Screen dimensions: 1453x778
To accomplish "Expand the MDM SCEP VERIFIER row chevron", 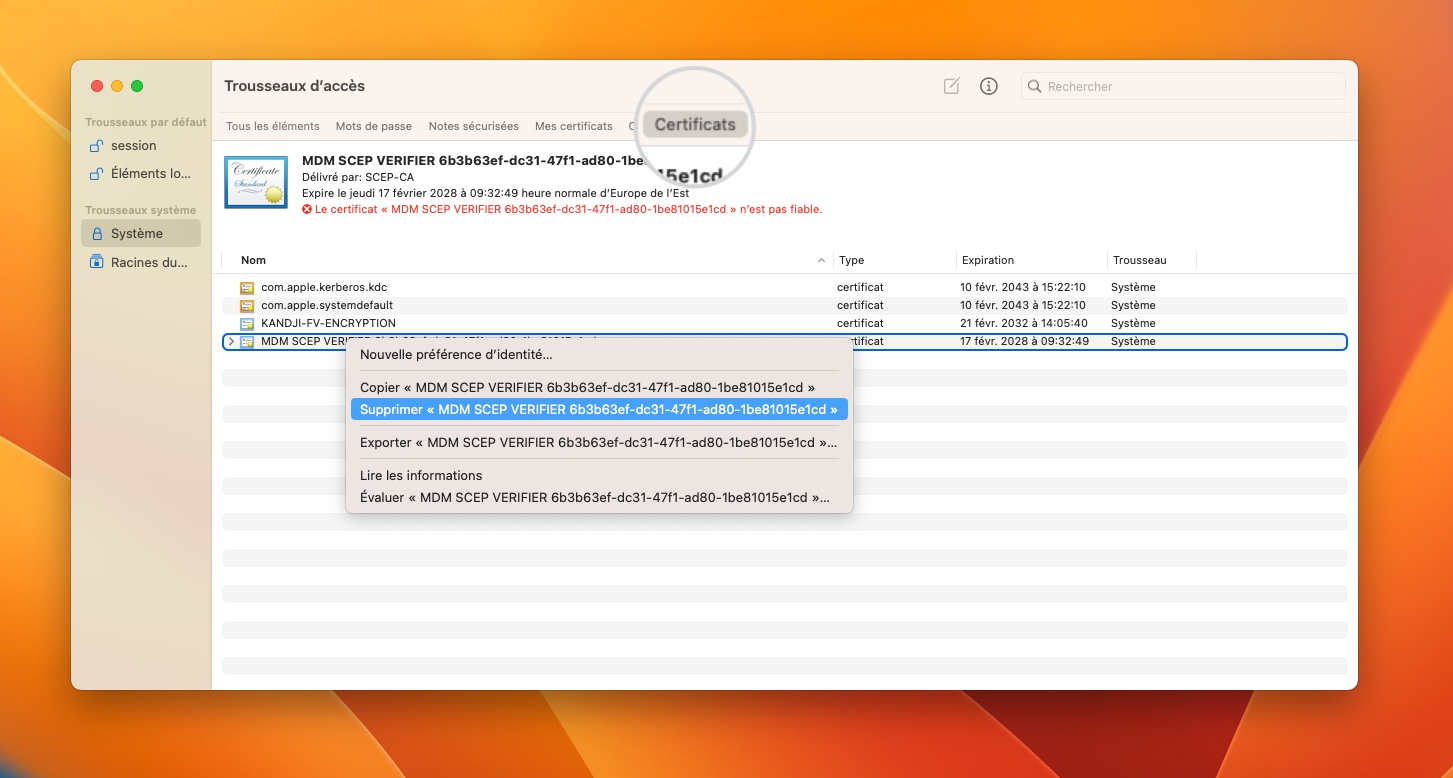I will click(x=231, y=342).
